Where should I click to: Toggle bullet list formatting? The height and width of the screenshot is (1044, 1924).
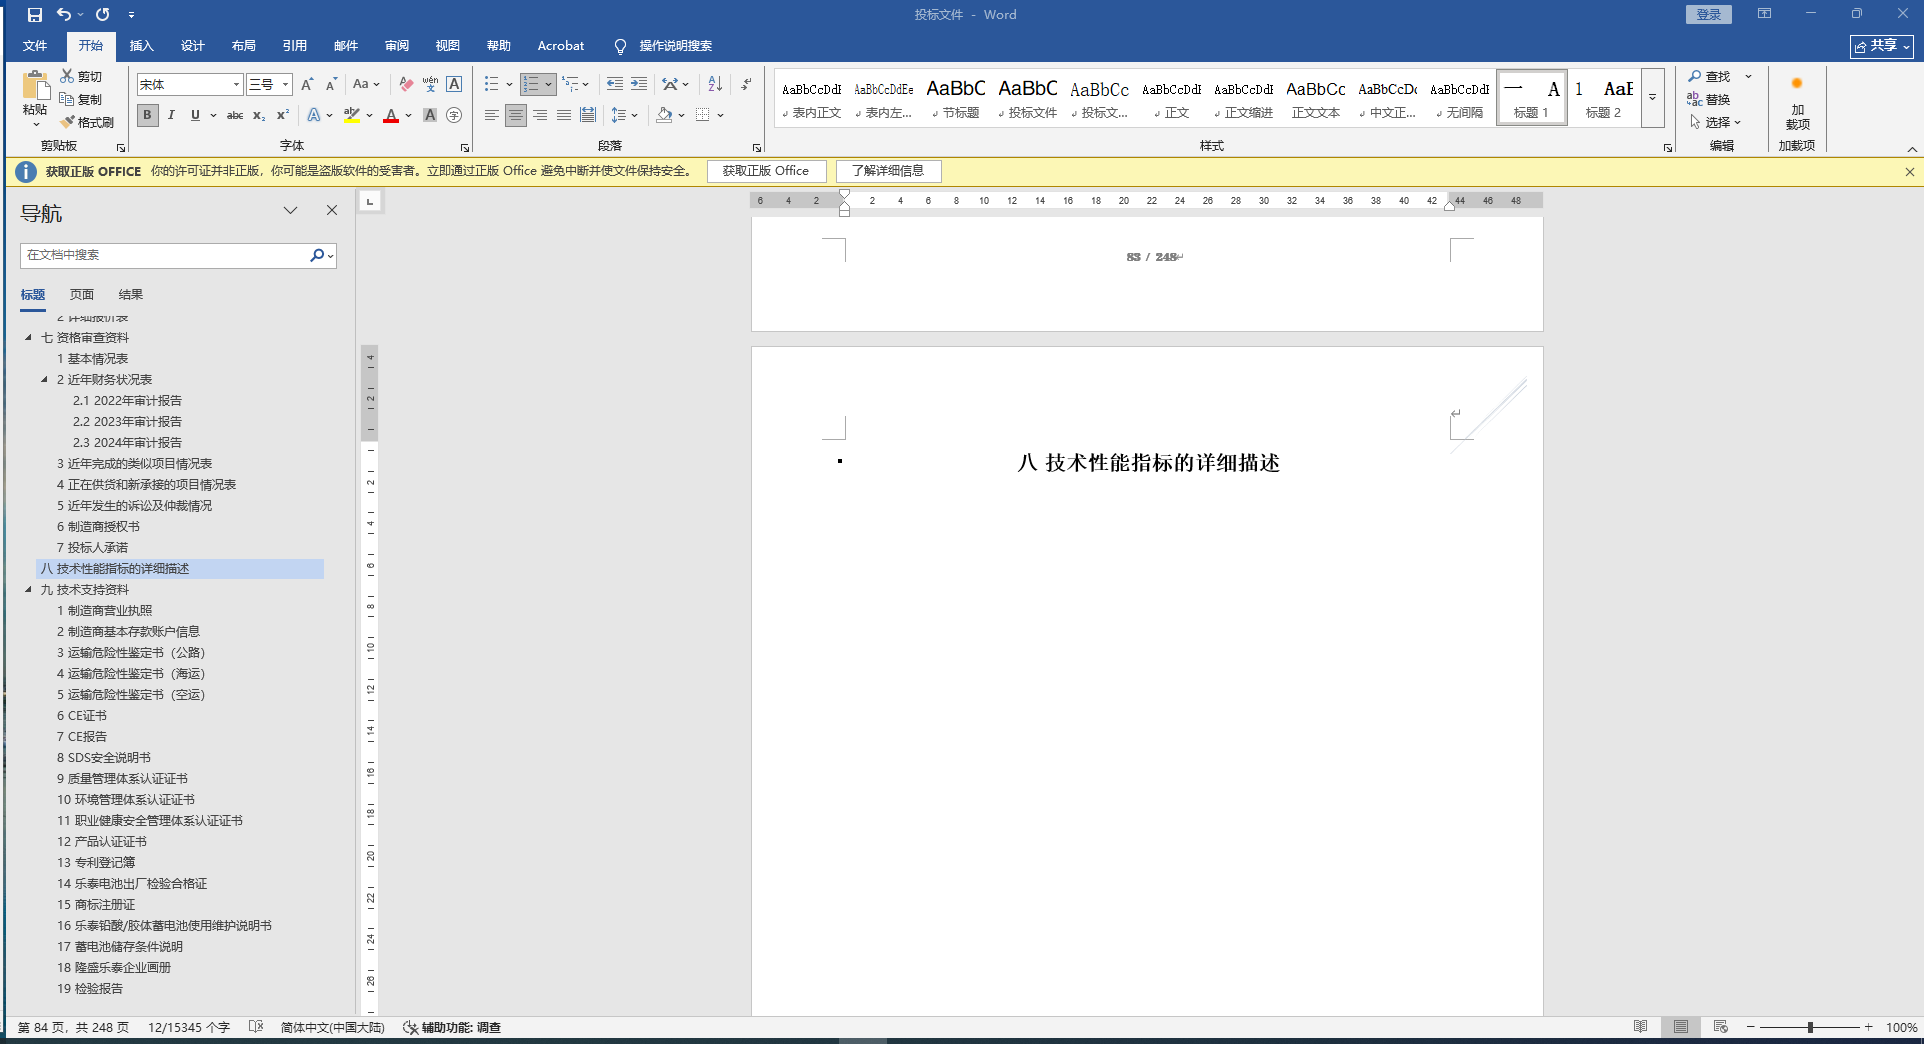(x=491, y=85)
